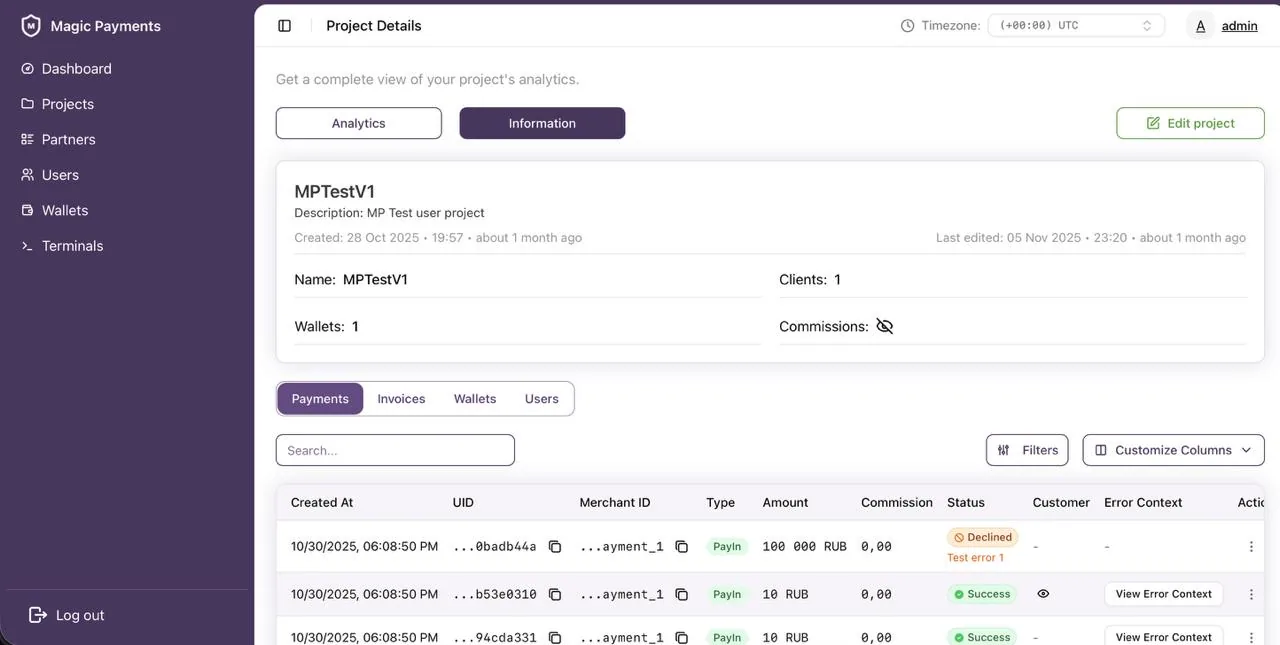Click View Error Context in 94cda331 row
The height and width of the screenshot is (645, 1280).
pos(1164,636)
